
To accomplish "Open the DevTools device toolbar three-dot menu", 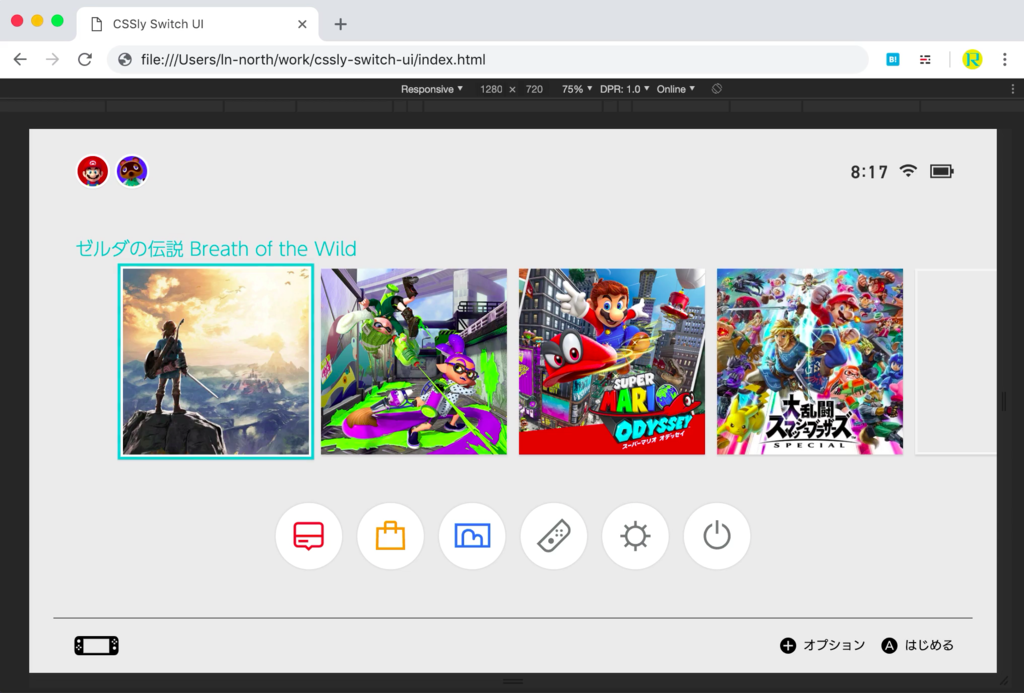I will (1013, 89).
